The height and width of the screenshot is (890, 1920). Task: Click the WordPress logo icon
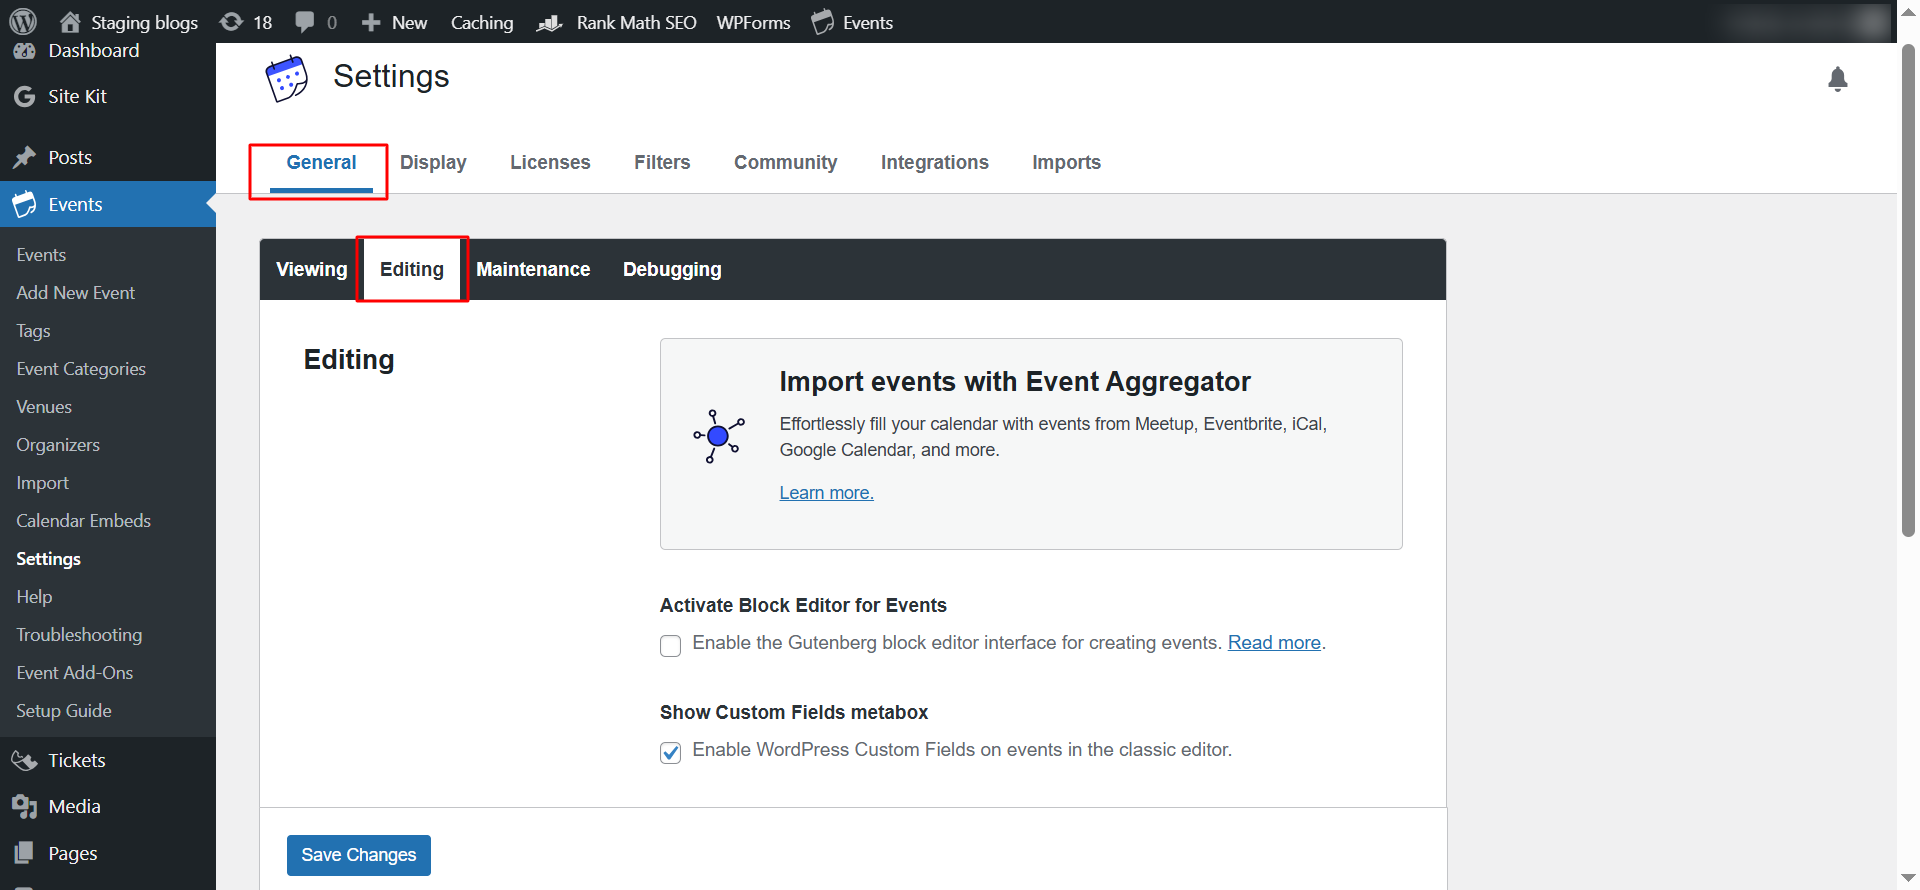(23, 21)
